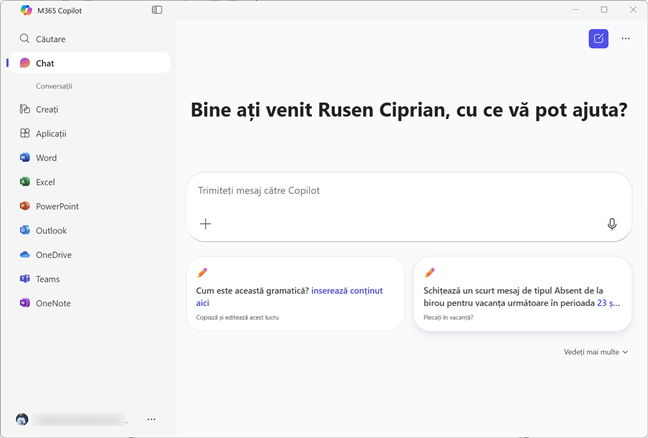This screenshot has width=648, height=438.
Task: Click the pencil icon on the grammar card
Action: tap(202, 273)
